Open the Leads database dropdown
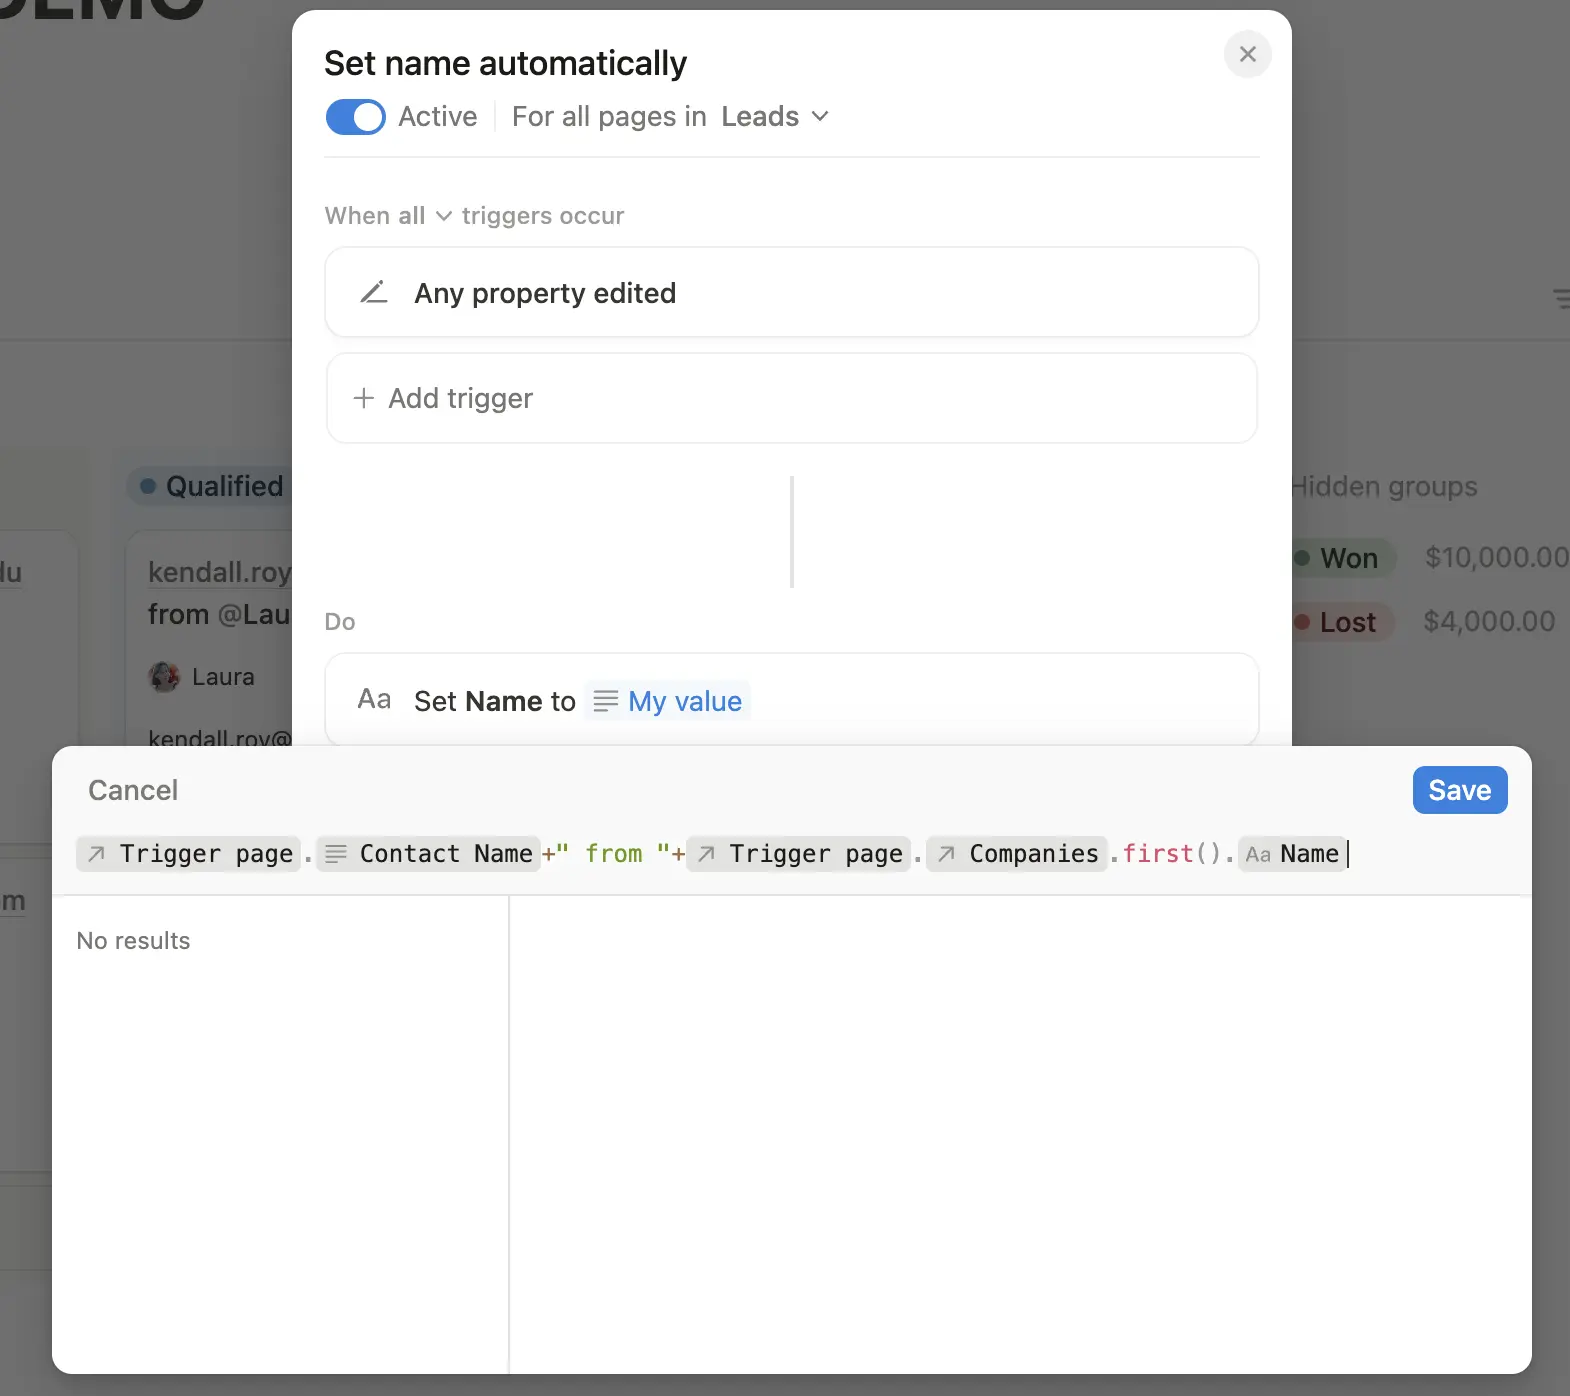Image resolution: width=1570 pixels, height=1396 pixels. [774, 117]
